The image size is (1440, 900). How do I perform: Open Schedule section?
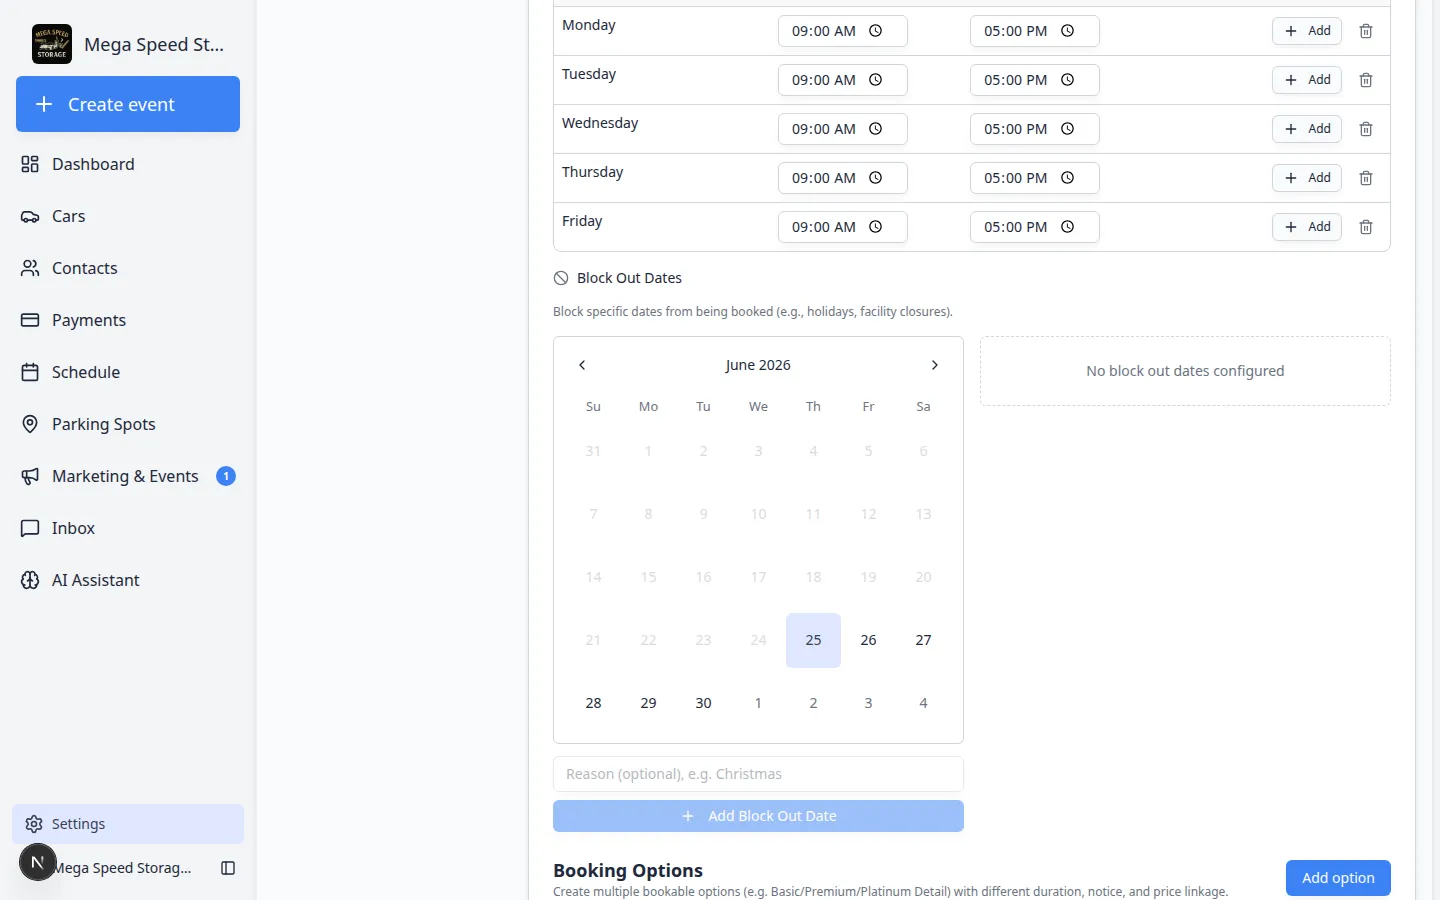128,372
